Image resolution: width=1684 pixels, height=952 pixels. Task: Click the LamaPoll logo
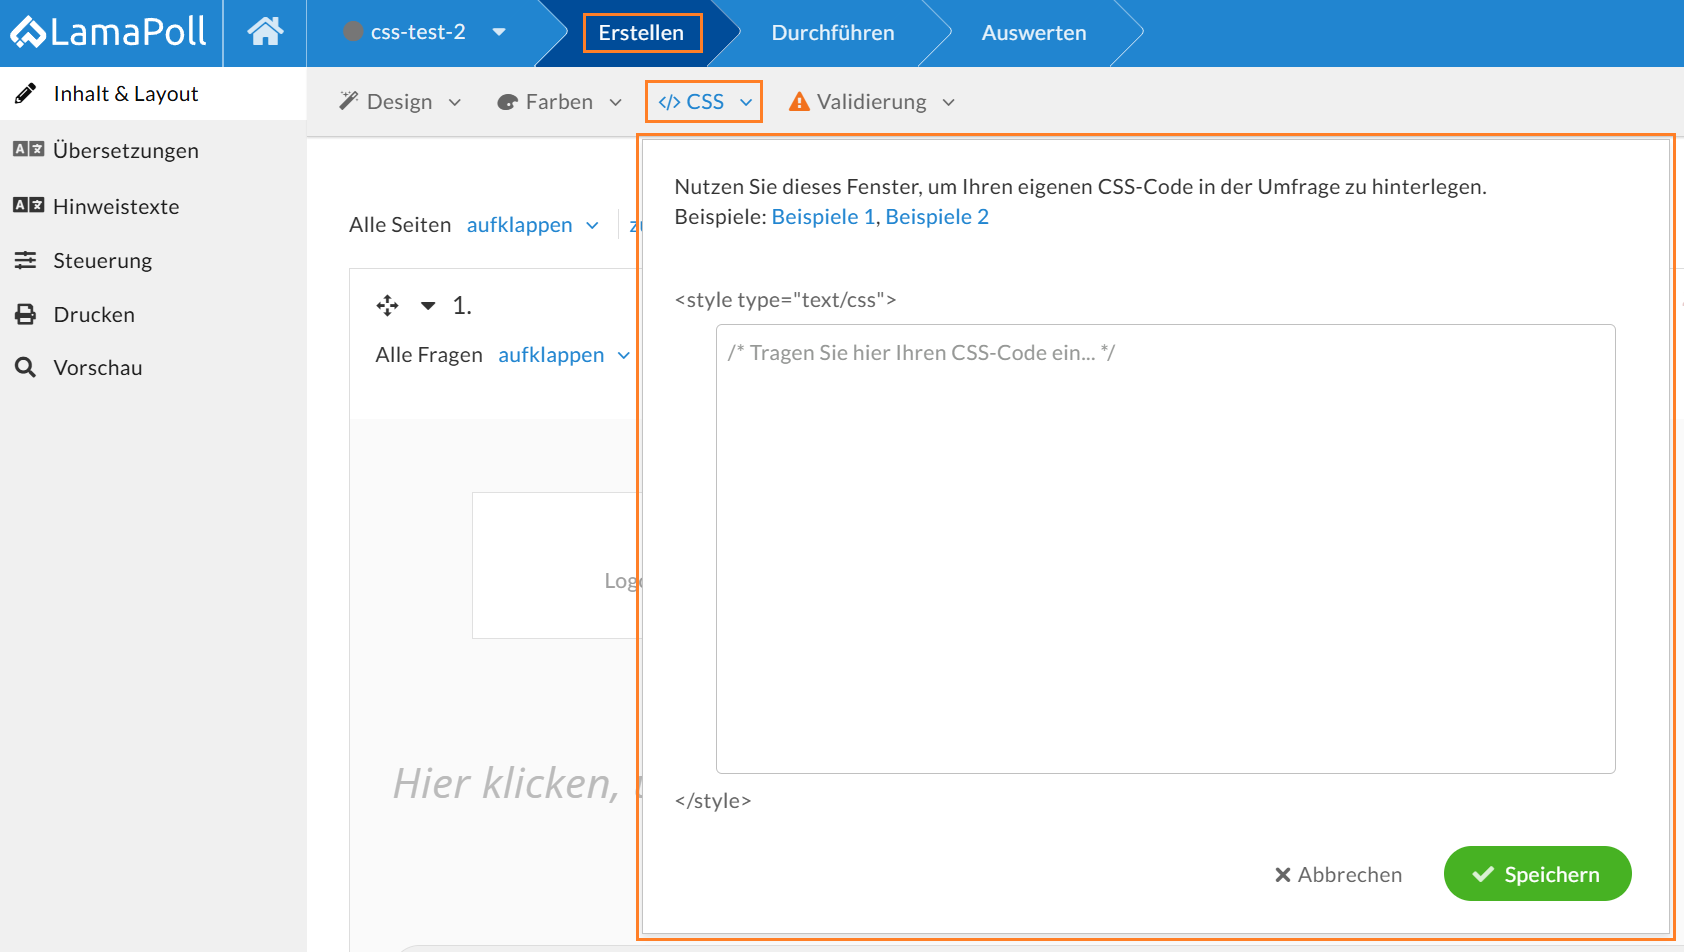pyautogui.click(x=108, y=32)
